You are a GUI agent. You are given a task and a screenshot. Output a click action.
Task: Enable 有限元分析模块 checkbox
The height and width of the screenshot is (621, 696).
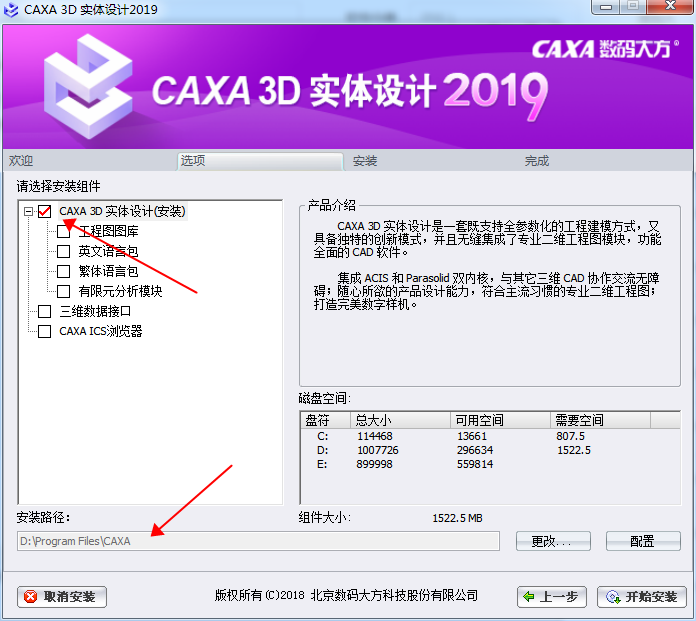[63, 291]
